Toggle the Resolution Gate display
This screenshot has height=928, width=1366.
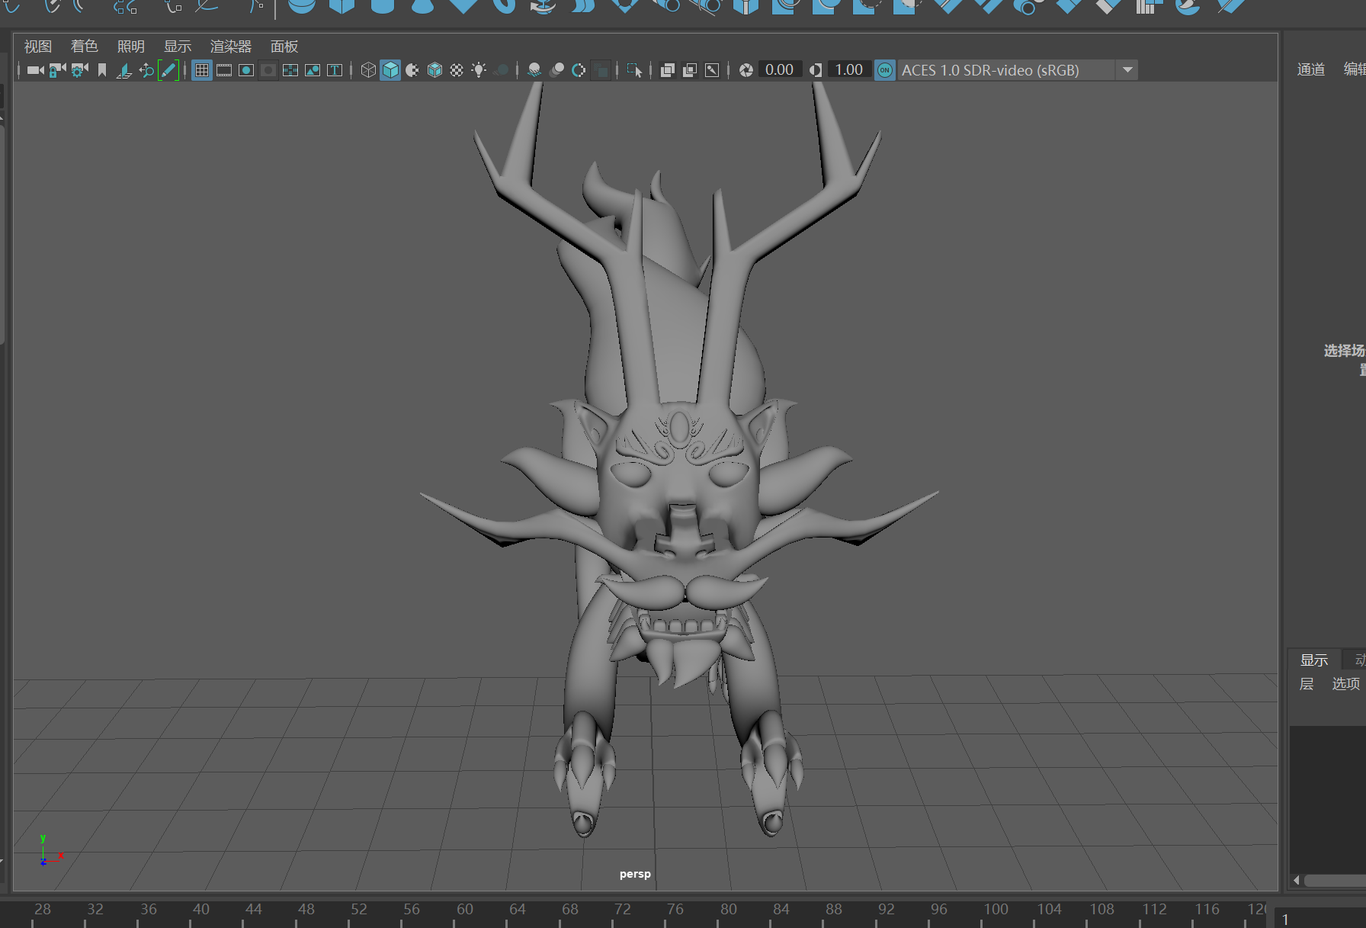click(x=246, y=70)
